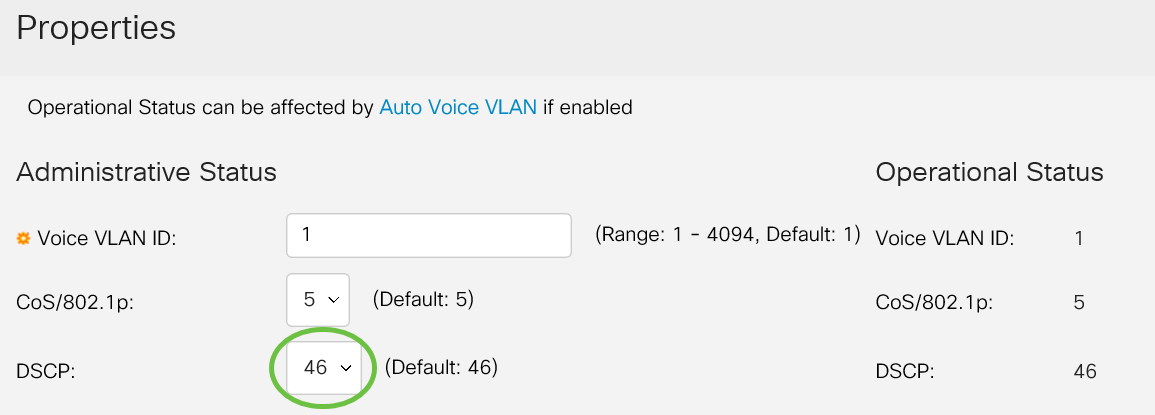Click the Voice VLAN ID input field

(428, 235)
